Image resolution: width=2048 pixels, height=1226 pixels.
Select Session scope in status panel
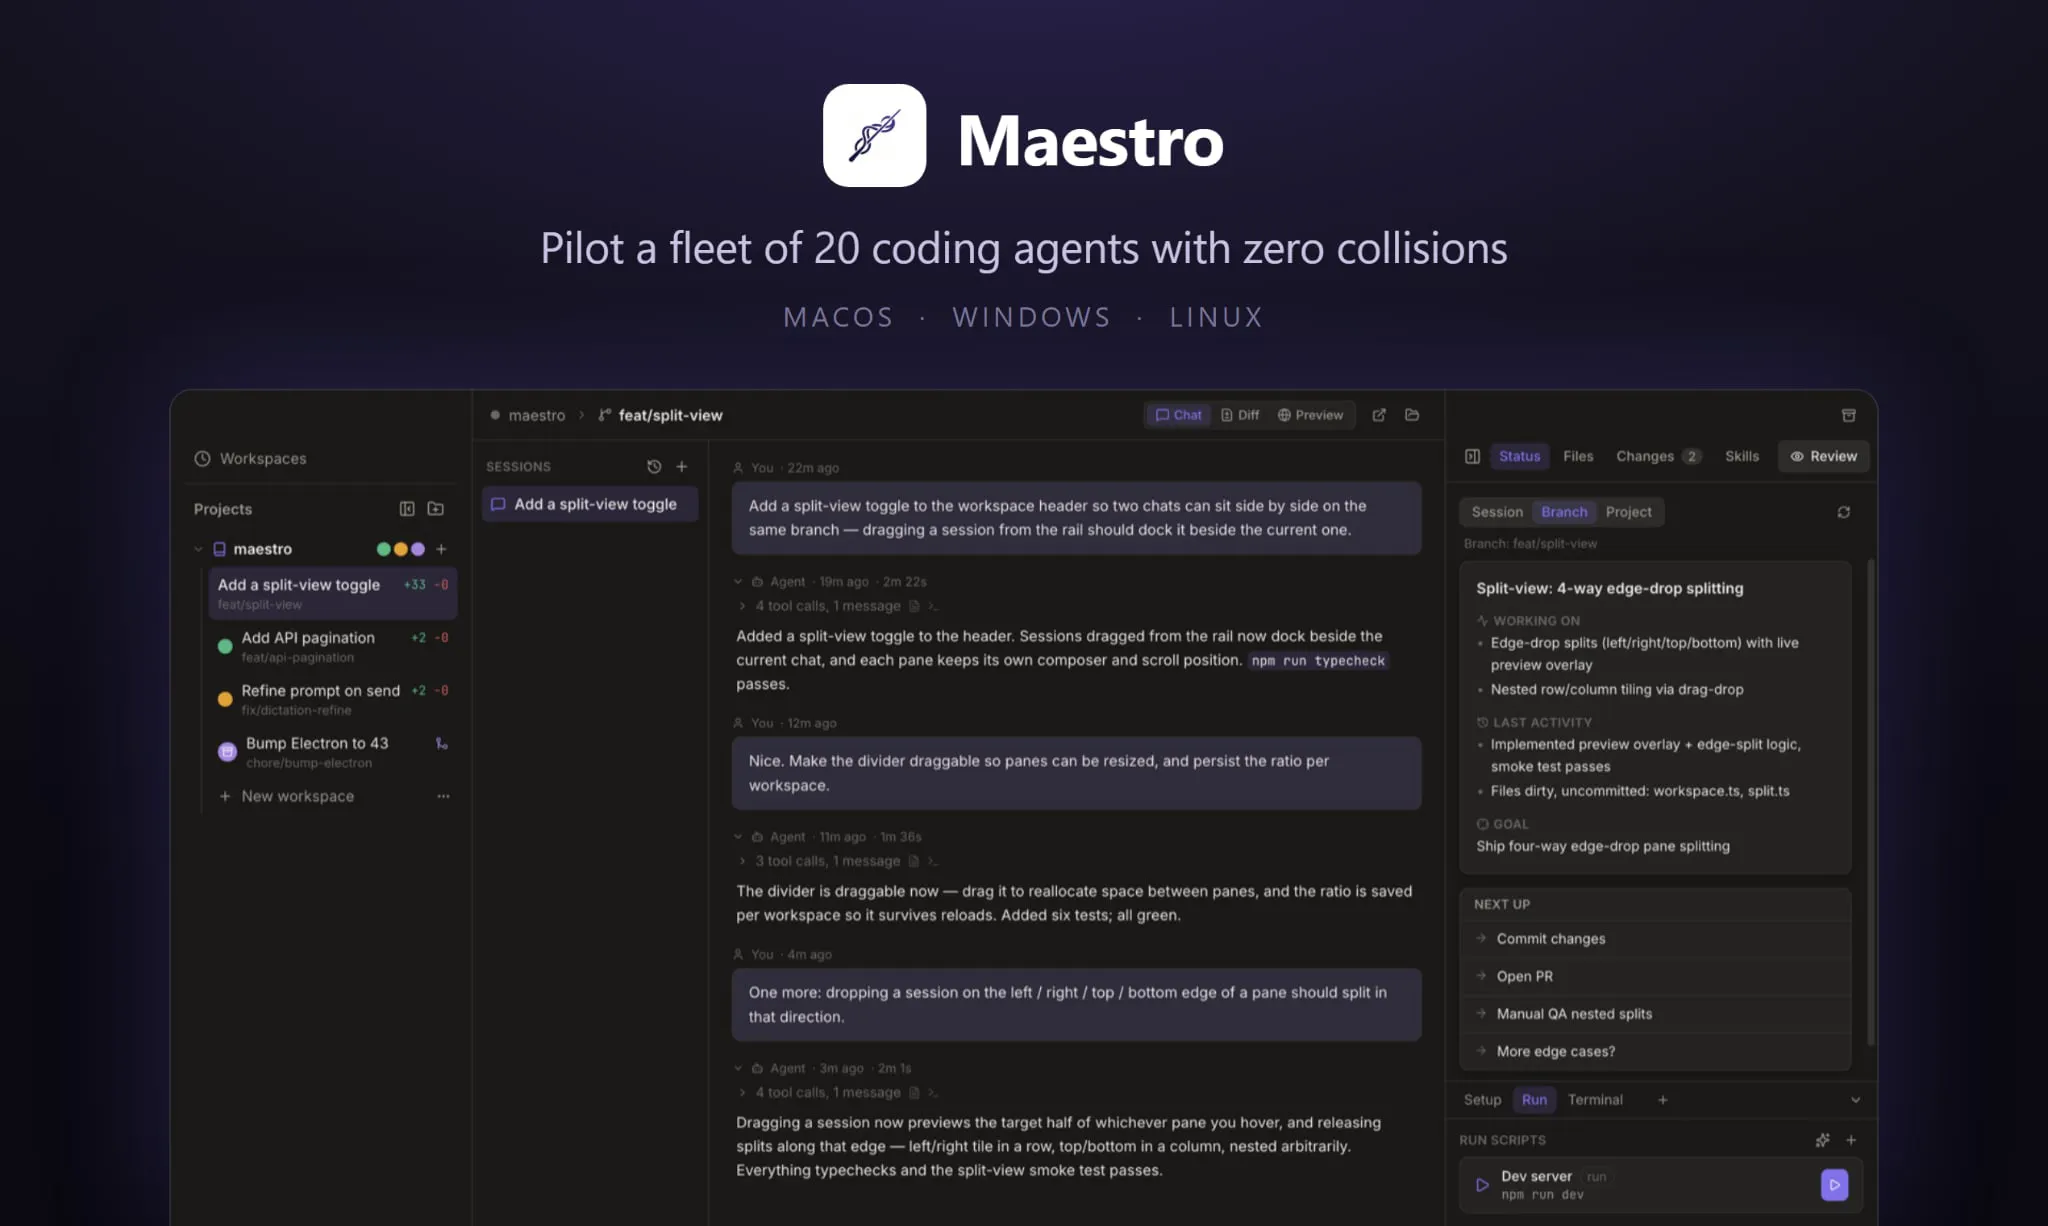1497,512
